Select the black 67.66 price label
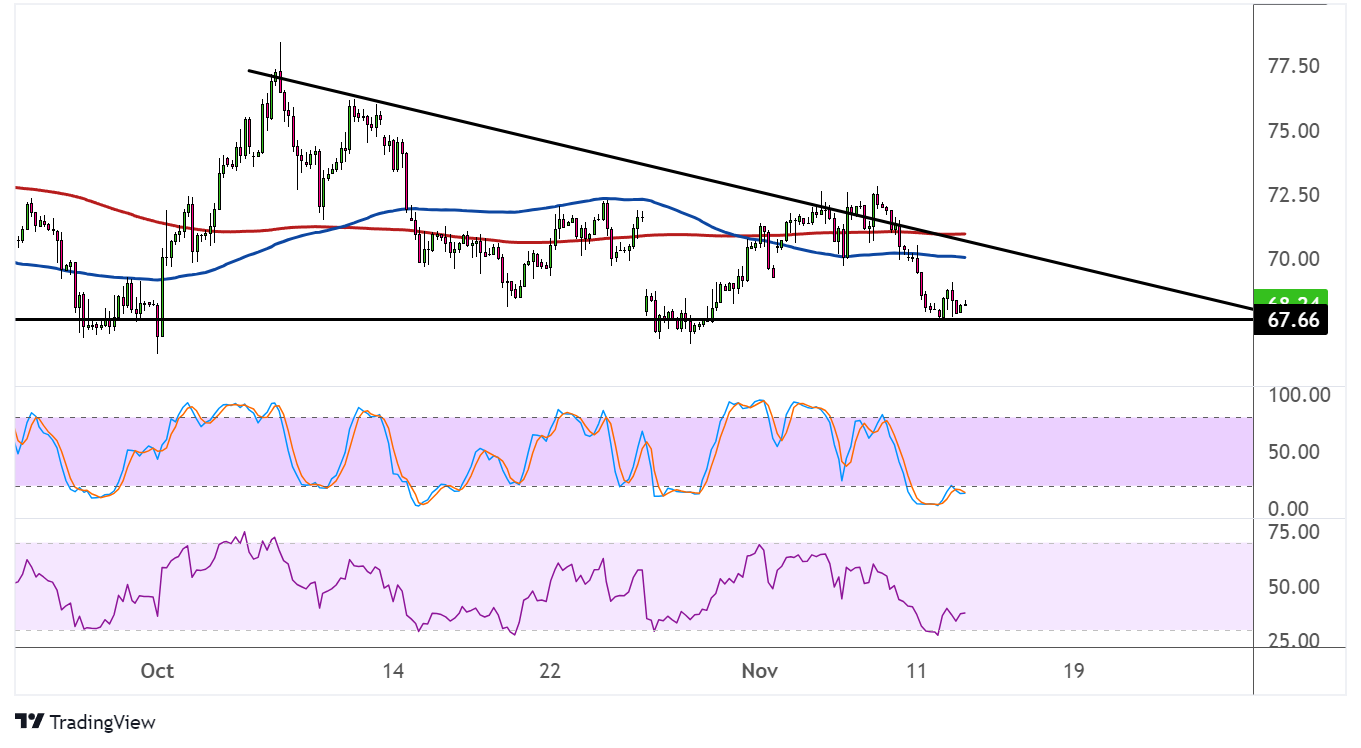The image size is (1361, 748). tap(1290, 320)
